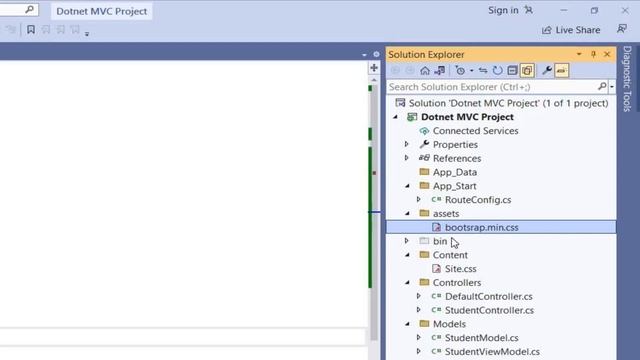This screenshot has width=640, height=360.
Task: Open Solution Explorer window position dropdown
Action: (x=579, y=54)
